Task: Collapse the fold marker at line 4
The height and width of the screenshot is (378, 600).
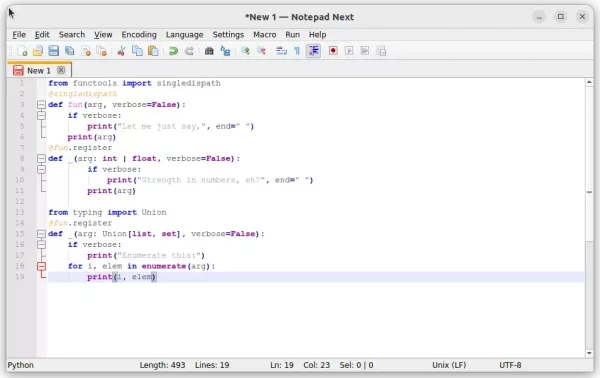Action: tap(41, 115)
